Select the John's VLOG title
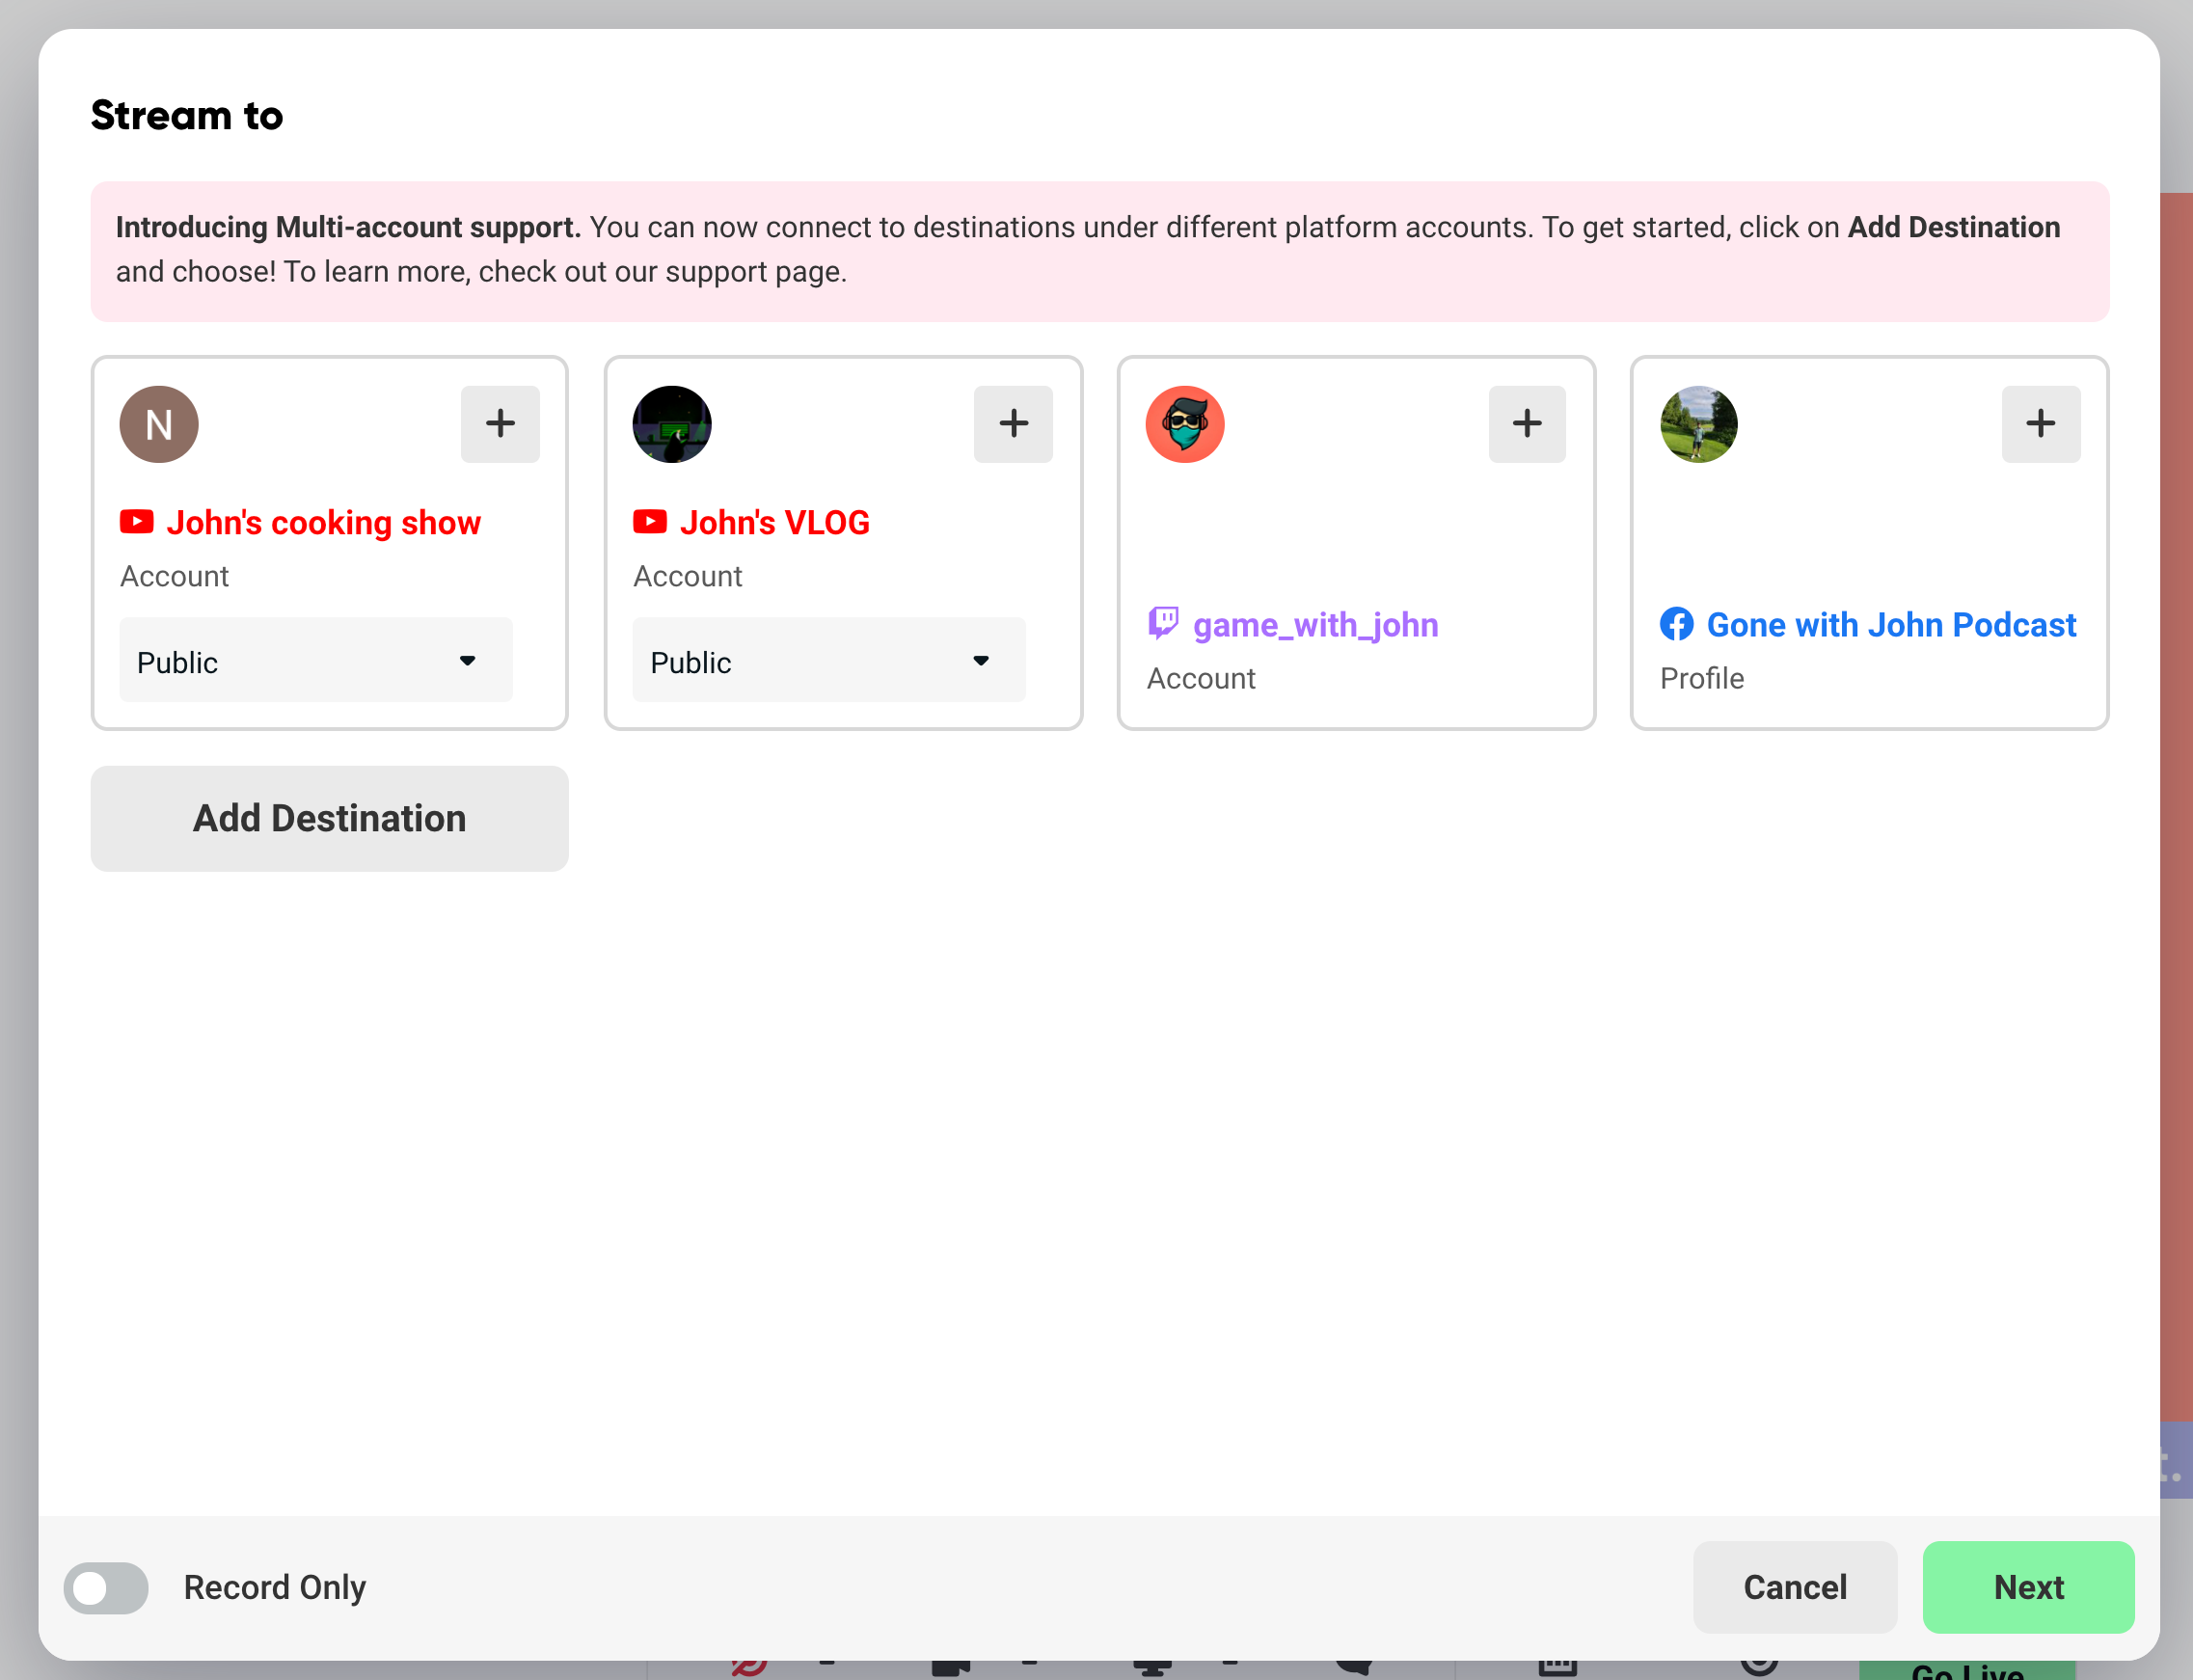The height and width of the screenshot is (1680, 2193). tap(775, 523)
